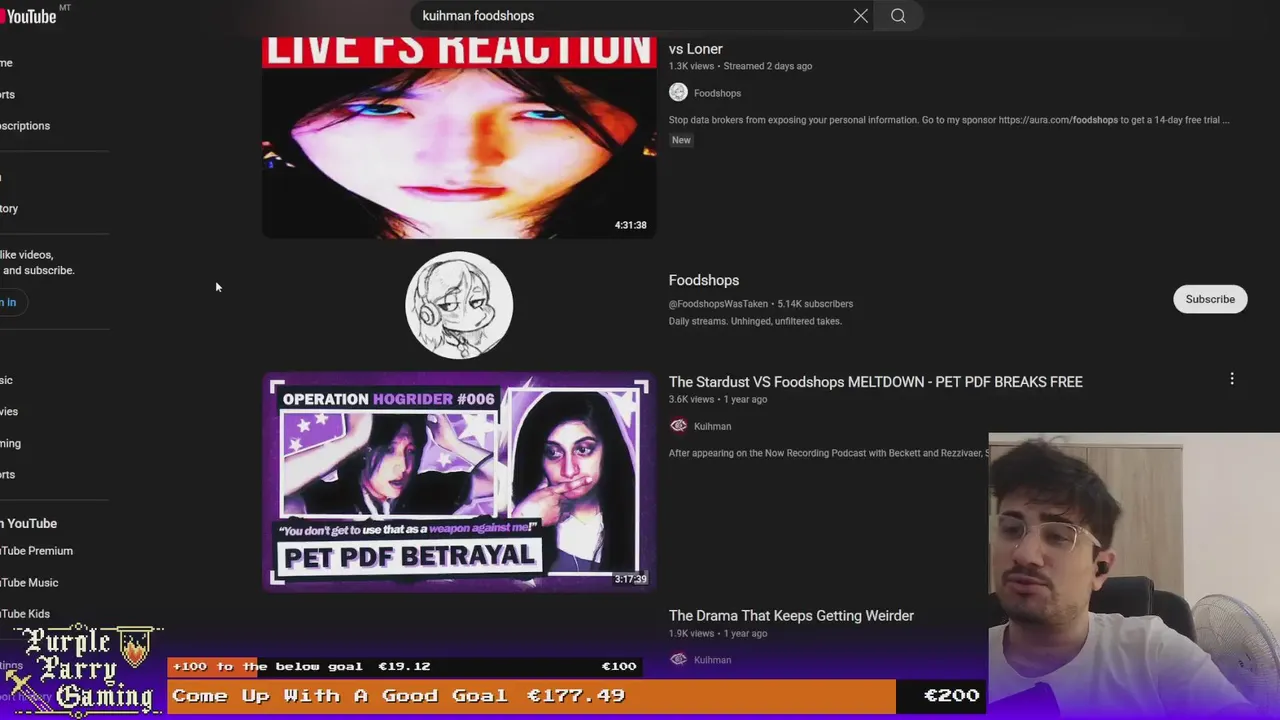
Task: Click the magnifier search button
Action: (x=898, y=16)
